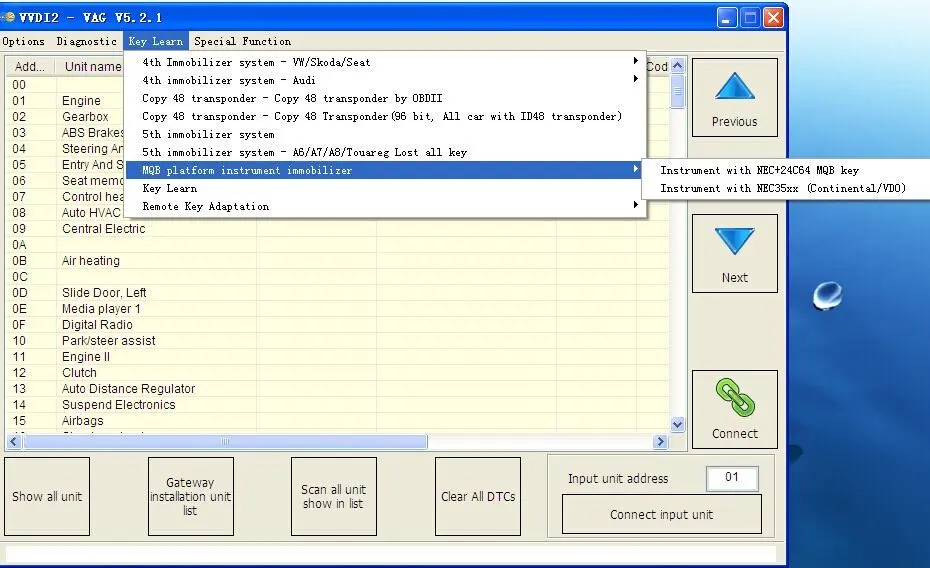Minimize the VVDI2 window
930x568 pixels.
click(727, 17)
